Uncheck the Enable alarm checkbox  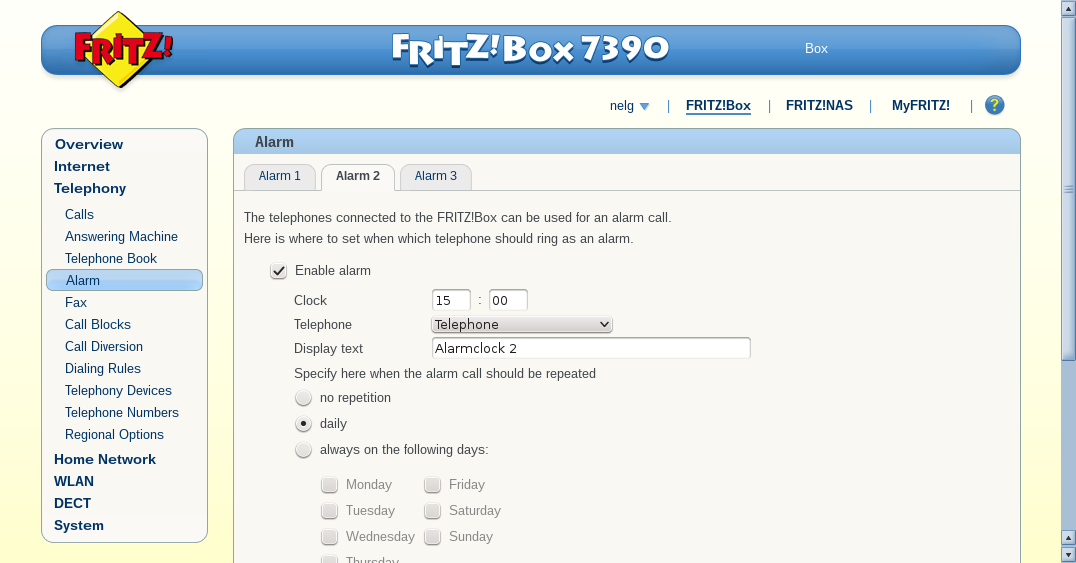pos(278,271)
